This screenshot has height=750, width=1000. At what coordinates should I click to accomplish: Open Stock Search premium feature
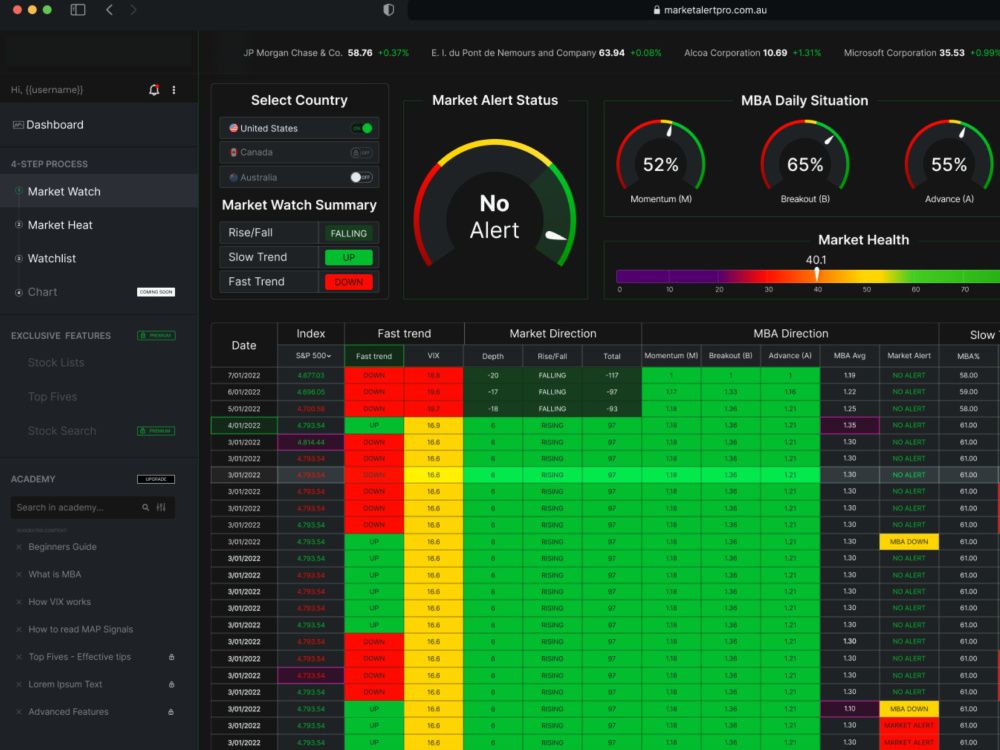coord(62,431)
